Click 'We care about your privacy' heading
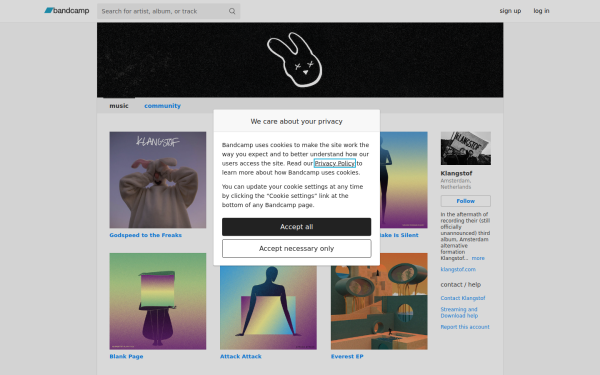 point(297,121)
